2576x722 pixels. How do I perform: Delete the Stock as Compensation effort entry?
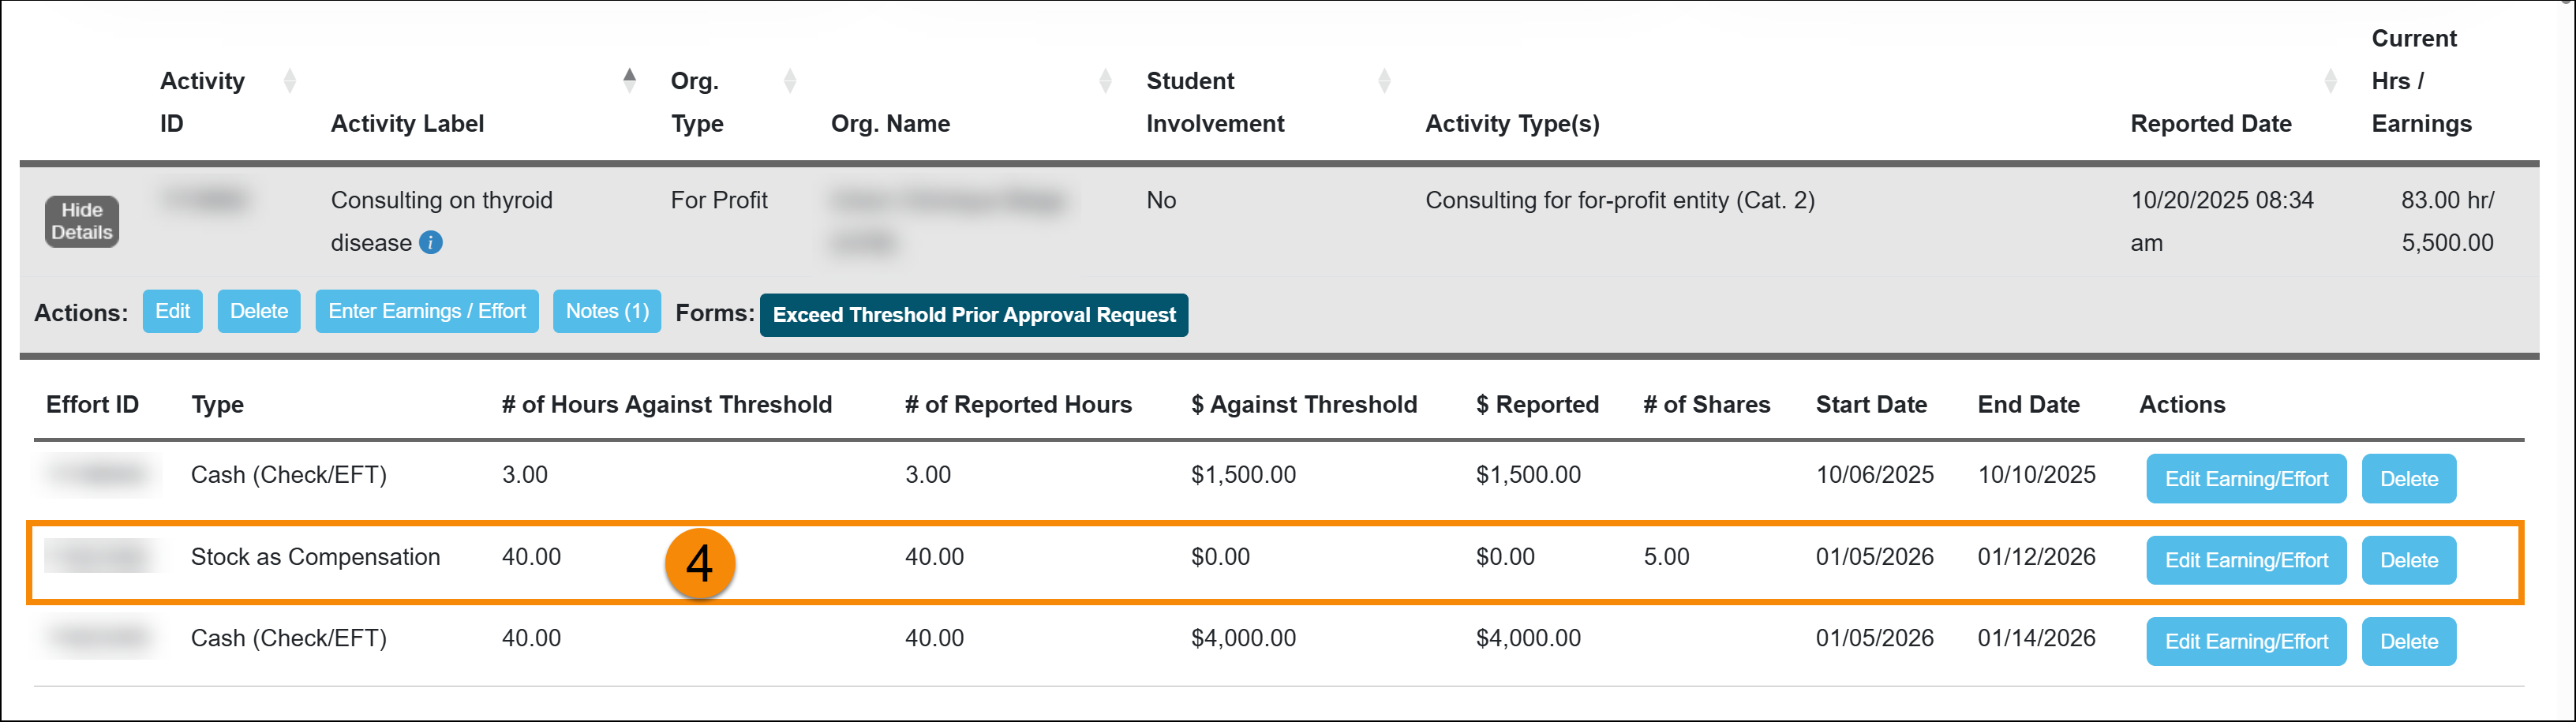click(x=2408, y=560)
